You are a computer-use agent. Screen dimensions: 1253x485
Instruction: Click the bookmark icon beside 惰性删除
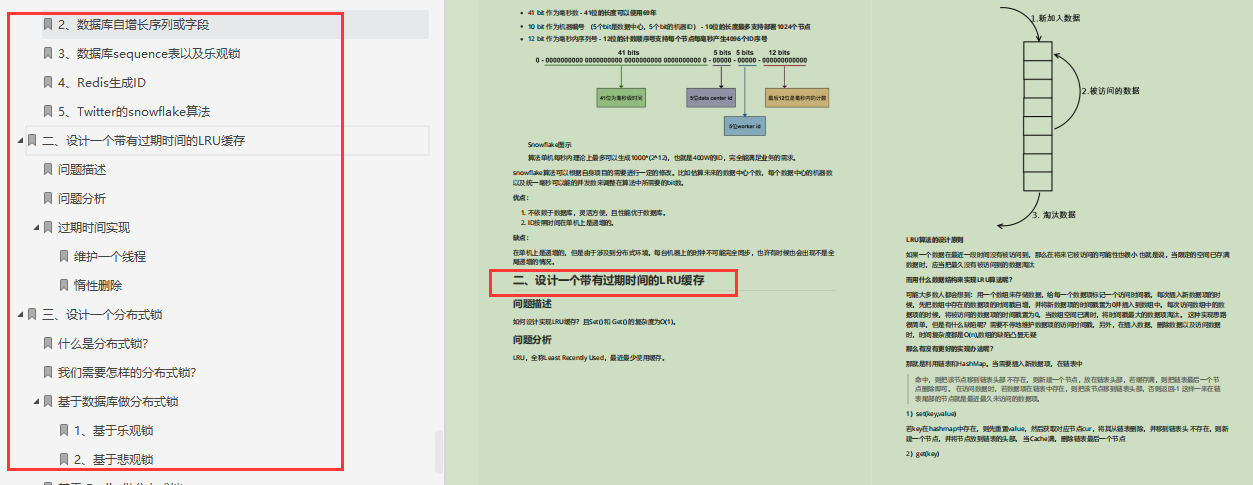pos(64,285)
